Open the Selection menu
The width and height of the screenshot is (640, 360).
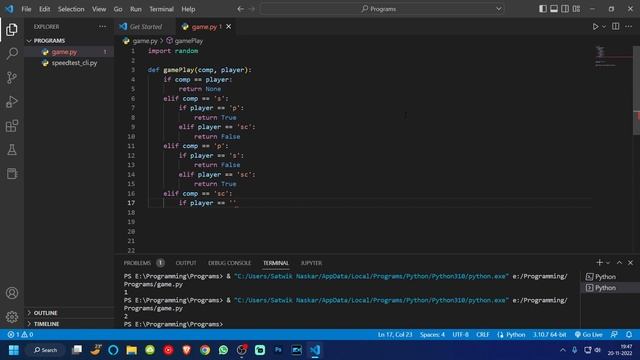[71, 9]
